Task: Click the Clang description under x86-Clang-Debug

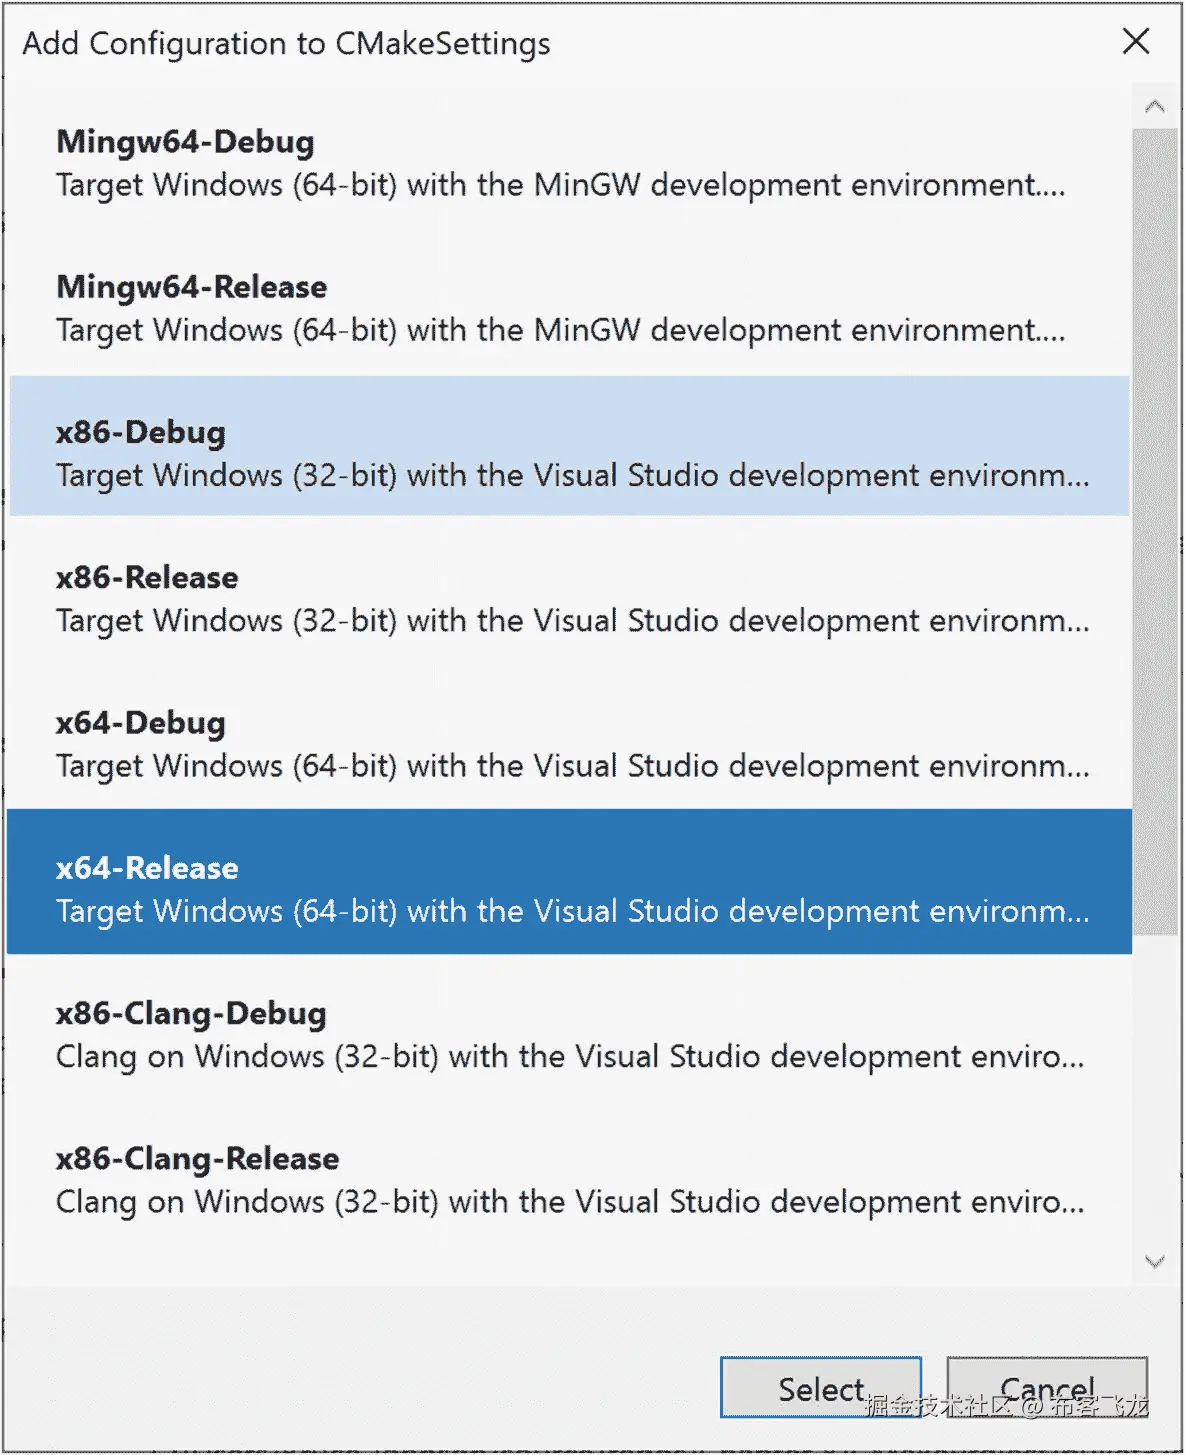Action: (x=570, y=1057)
